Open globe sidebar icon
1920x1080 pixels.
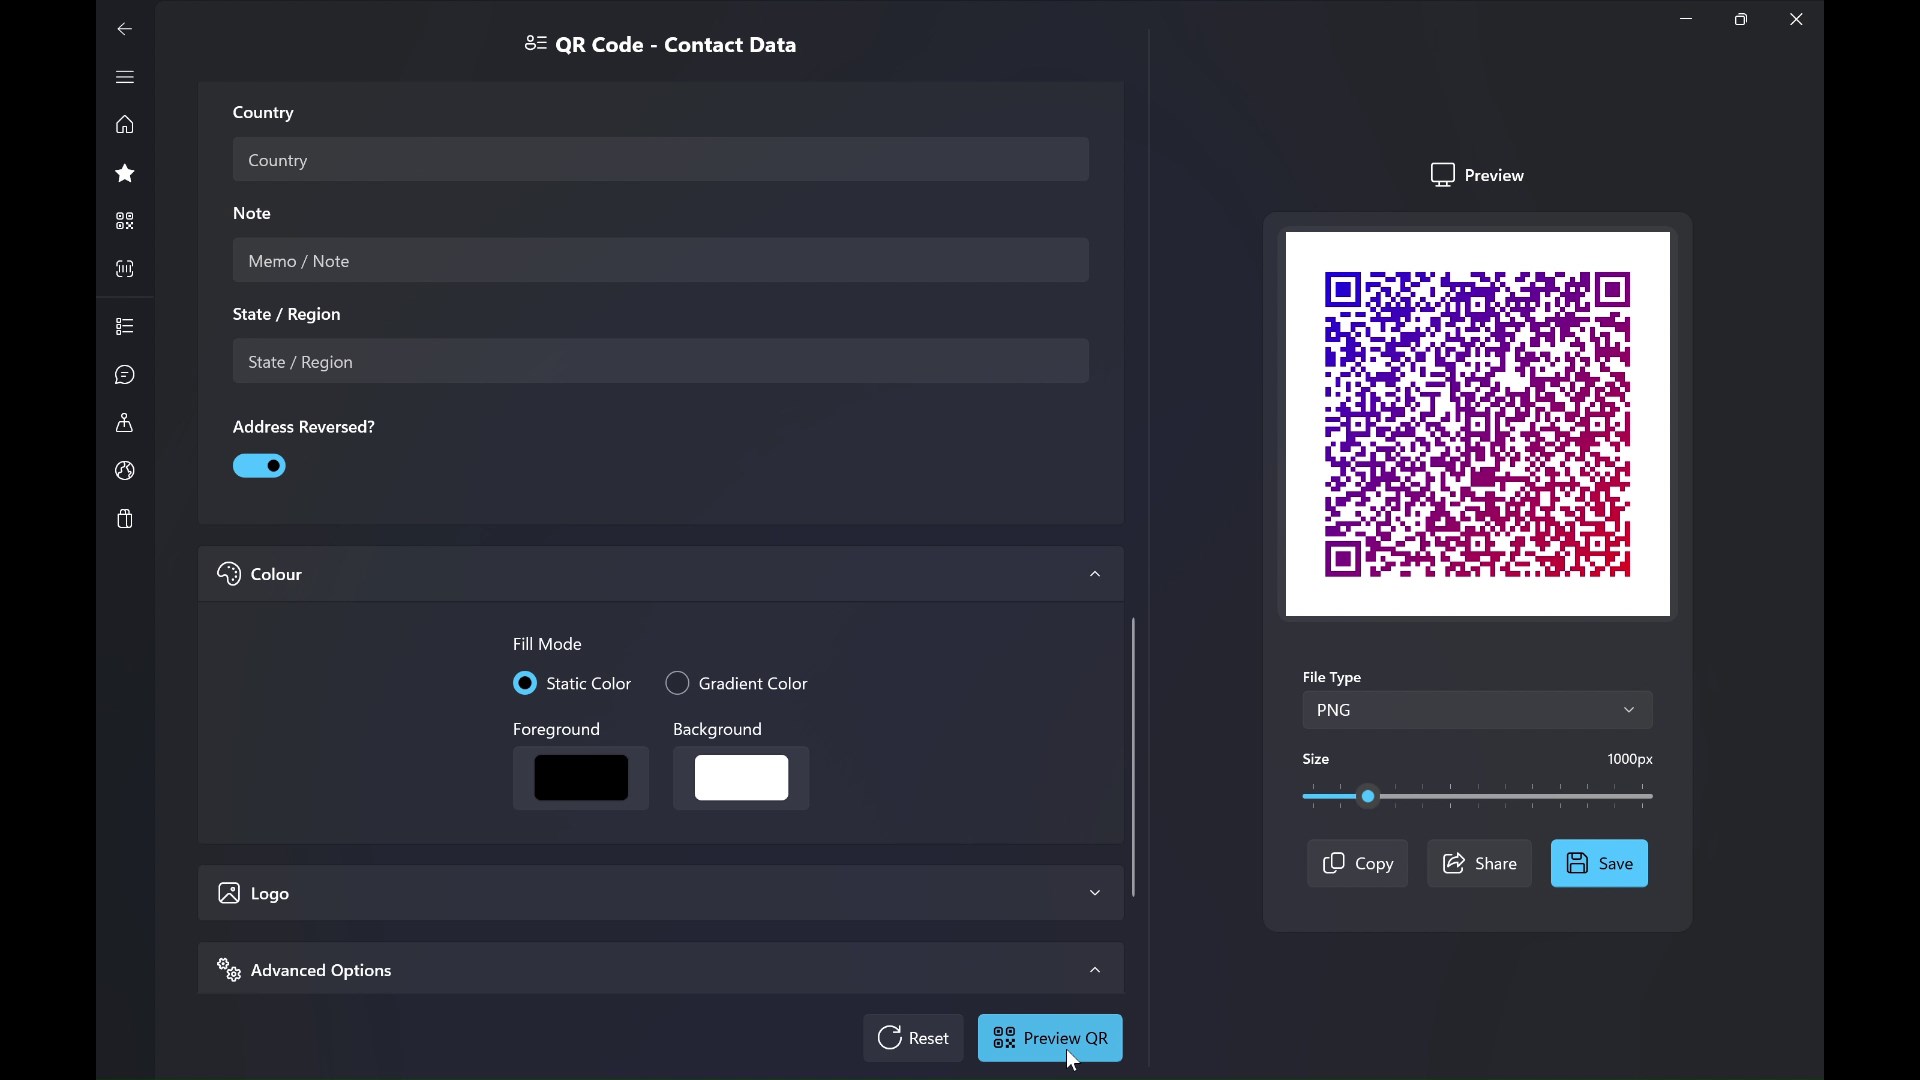tap(124, 471)
